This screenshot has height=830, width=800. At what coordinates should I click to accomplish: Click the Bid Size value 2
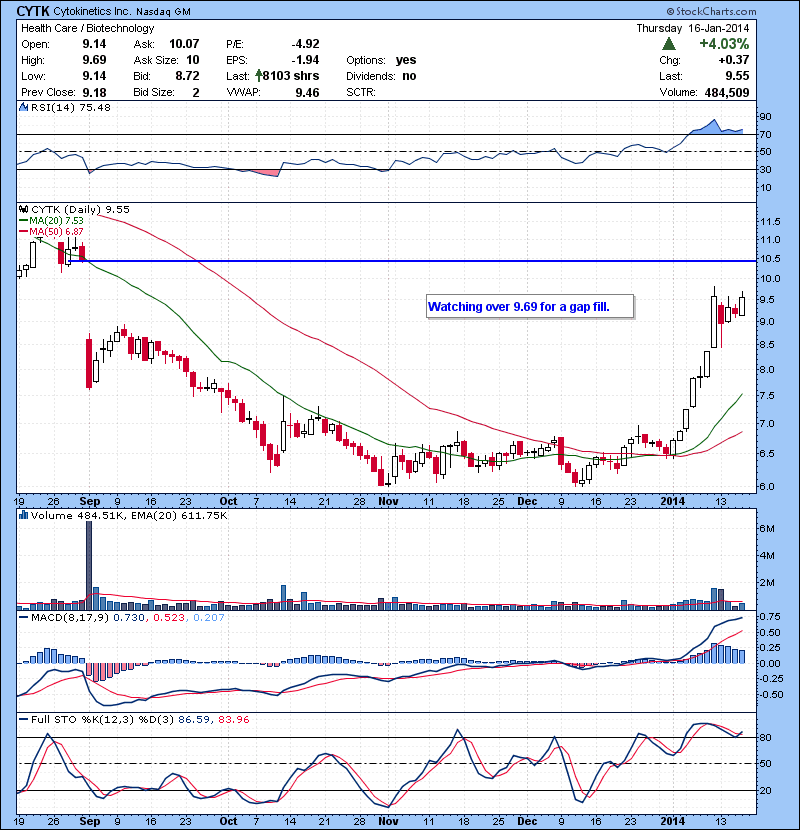coord(196,93)
